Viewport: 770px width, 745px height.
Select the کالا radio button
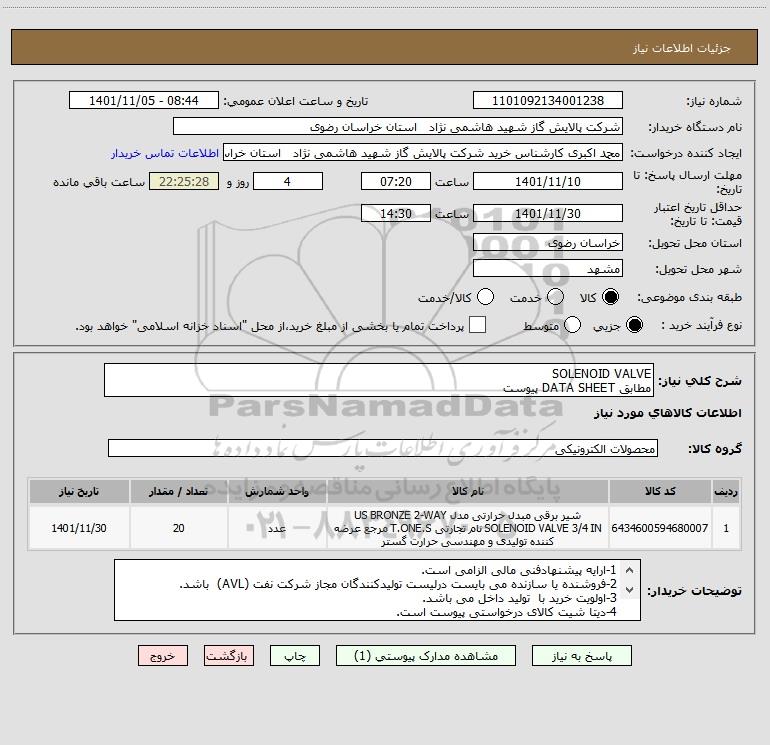[x=610, y=297]
